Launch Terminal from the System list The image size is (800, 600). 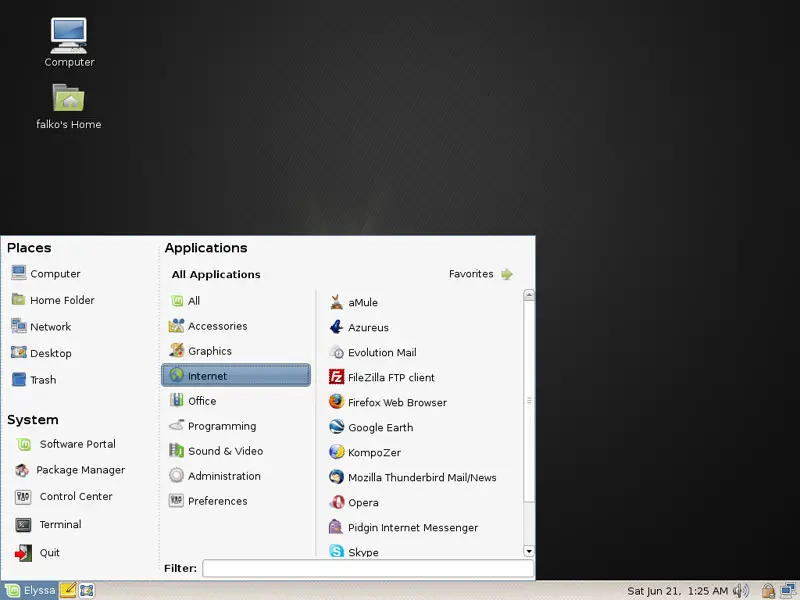tap(48, 524)
